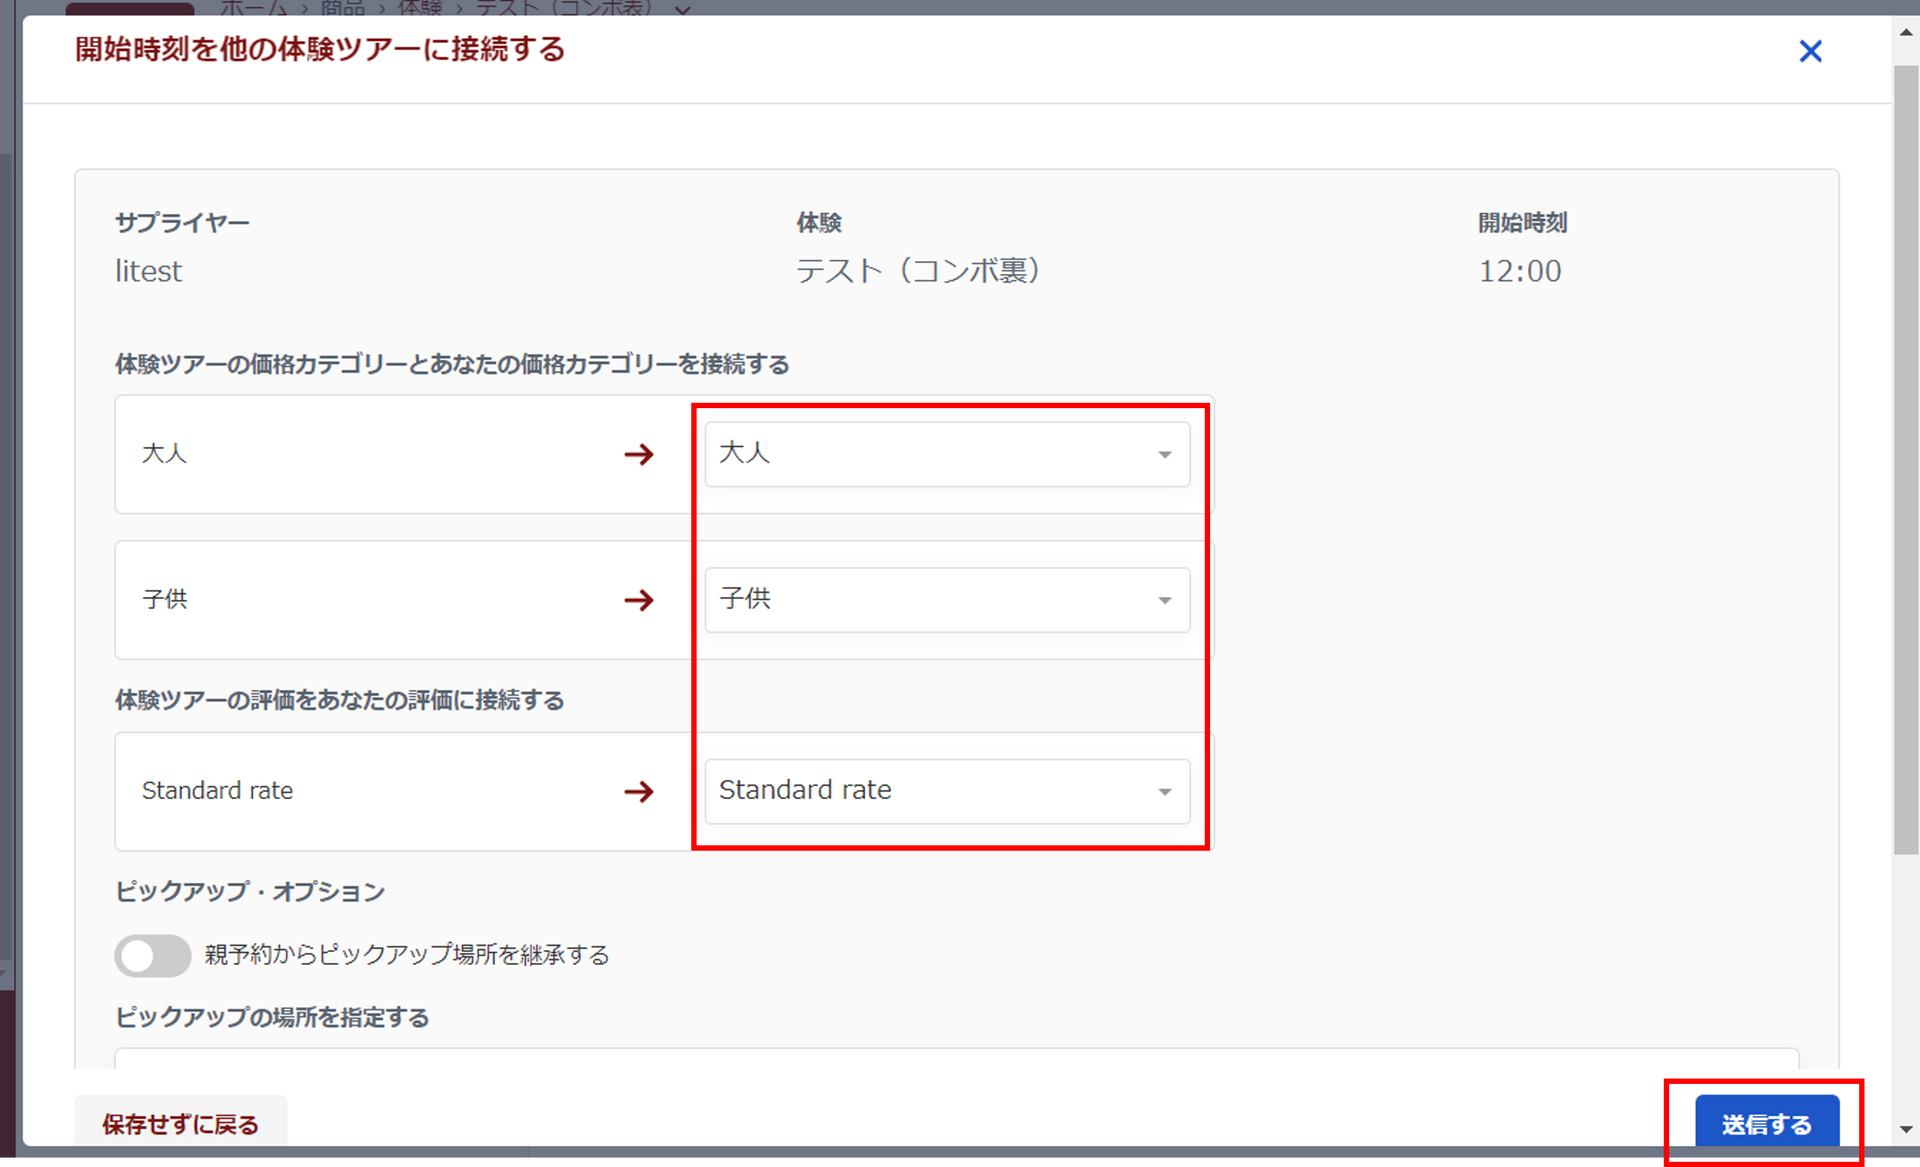Click the red arrow in 子供 row

click(x=639, y=600)
